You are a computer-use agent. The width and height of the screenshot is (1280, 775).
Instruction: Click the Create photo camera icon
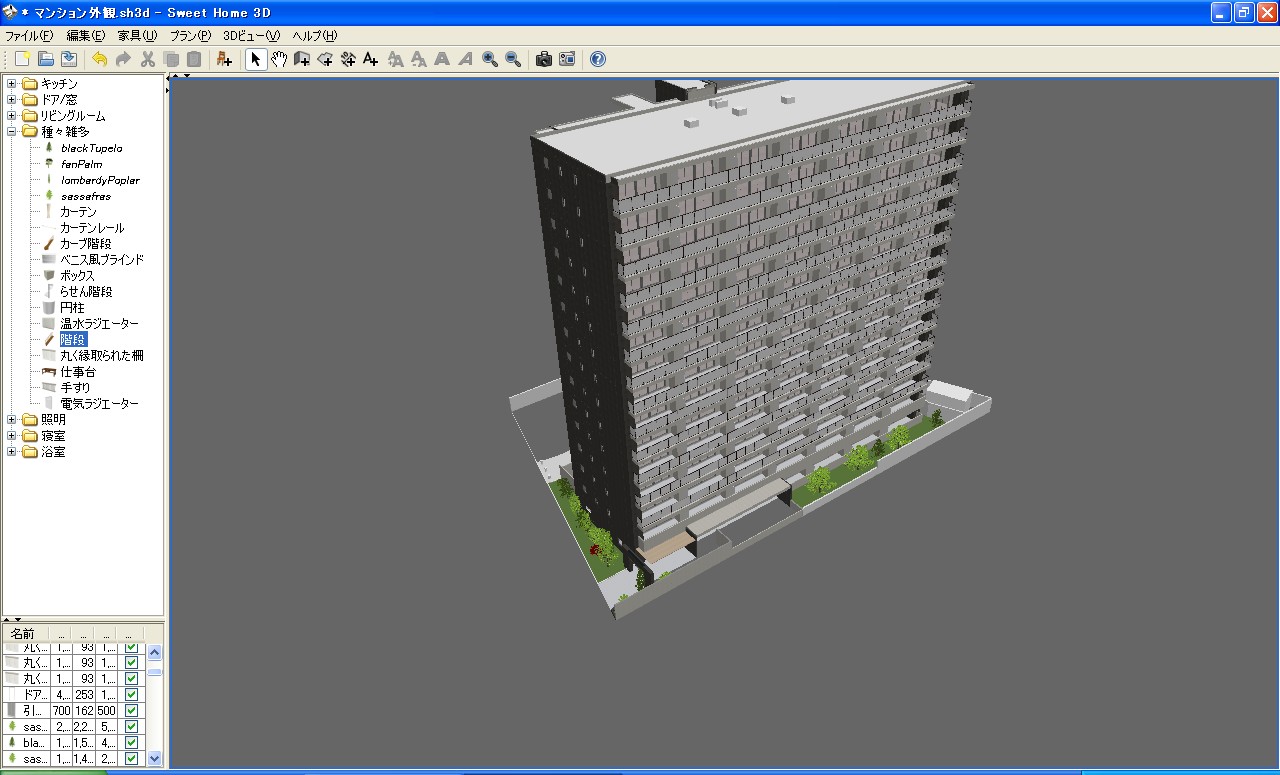(x=544, y=60)
